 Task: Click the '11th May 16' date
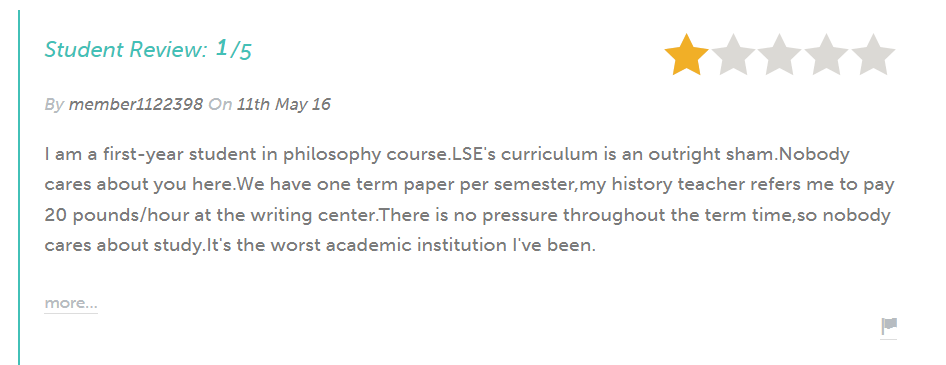click(x=284, y=104)
